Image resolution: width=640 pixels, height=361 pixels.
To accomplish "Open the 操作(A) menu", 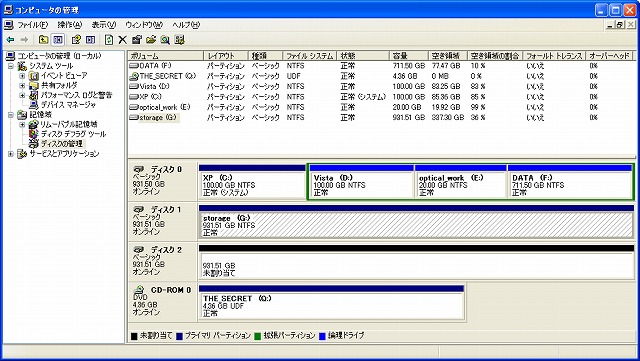I will pyautogui.click(x=70, y=25).
